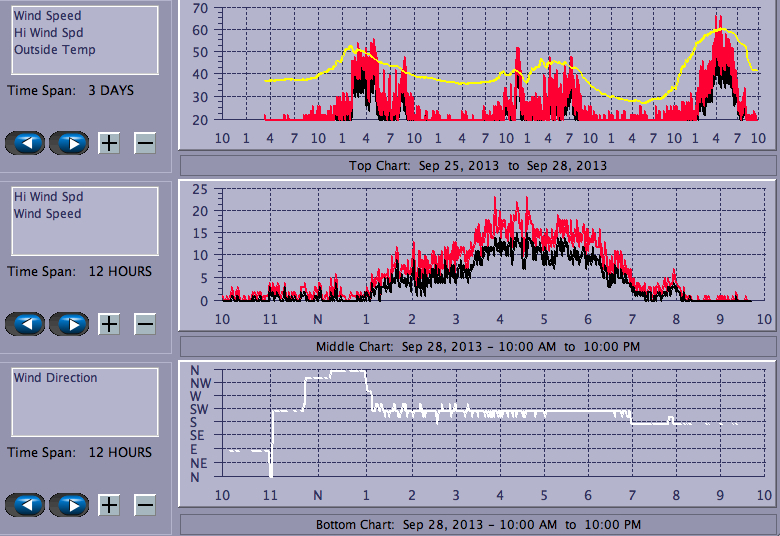
Task: Select Wind Direction in the bottom chart list
Action: click(x=55, y=378)
